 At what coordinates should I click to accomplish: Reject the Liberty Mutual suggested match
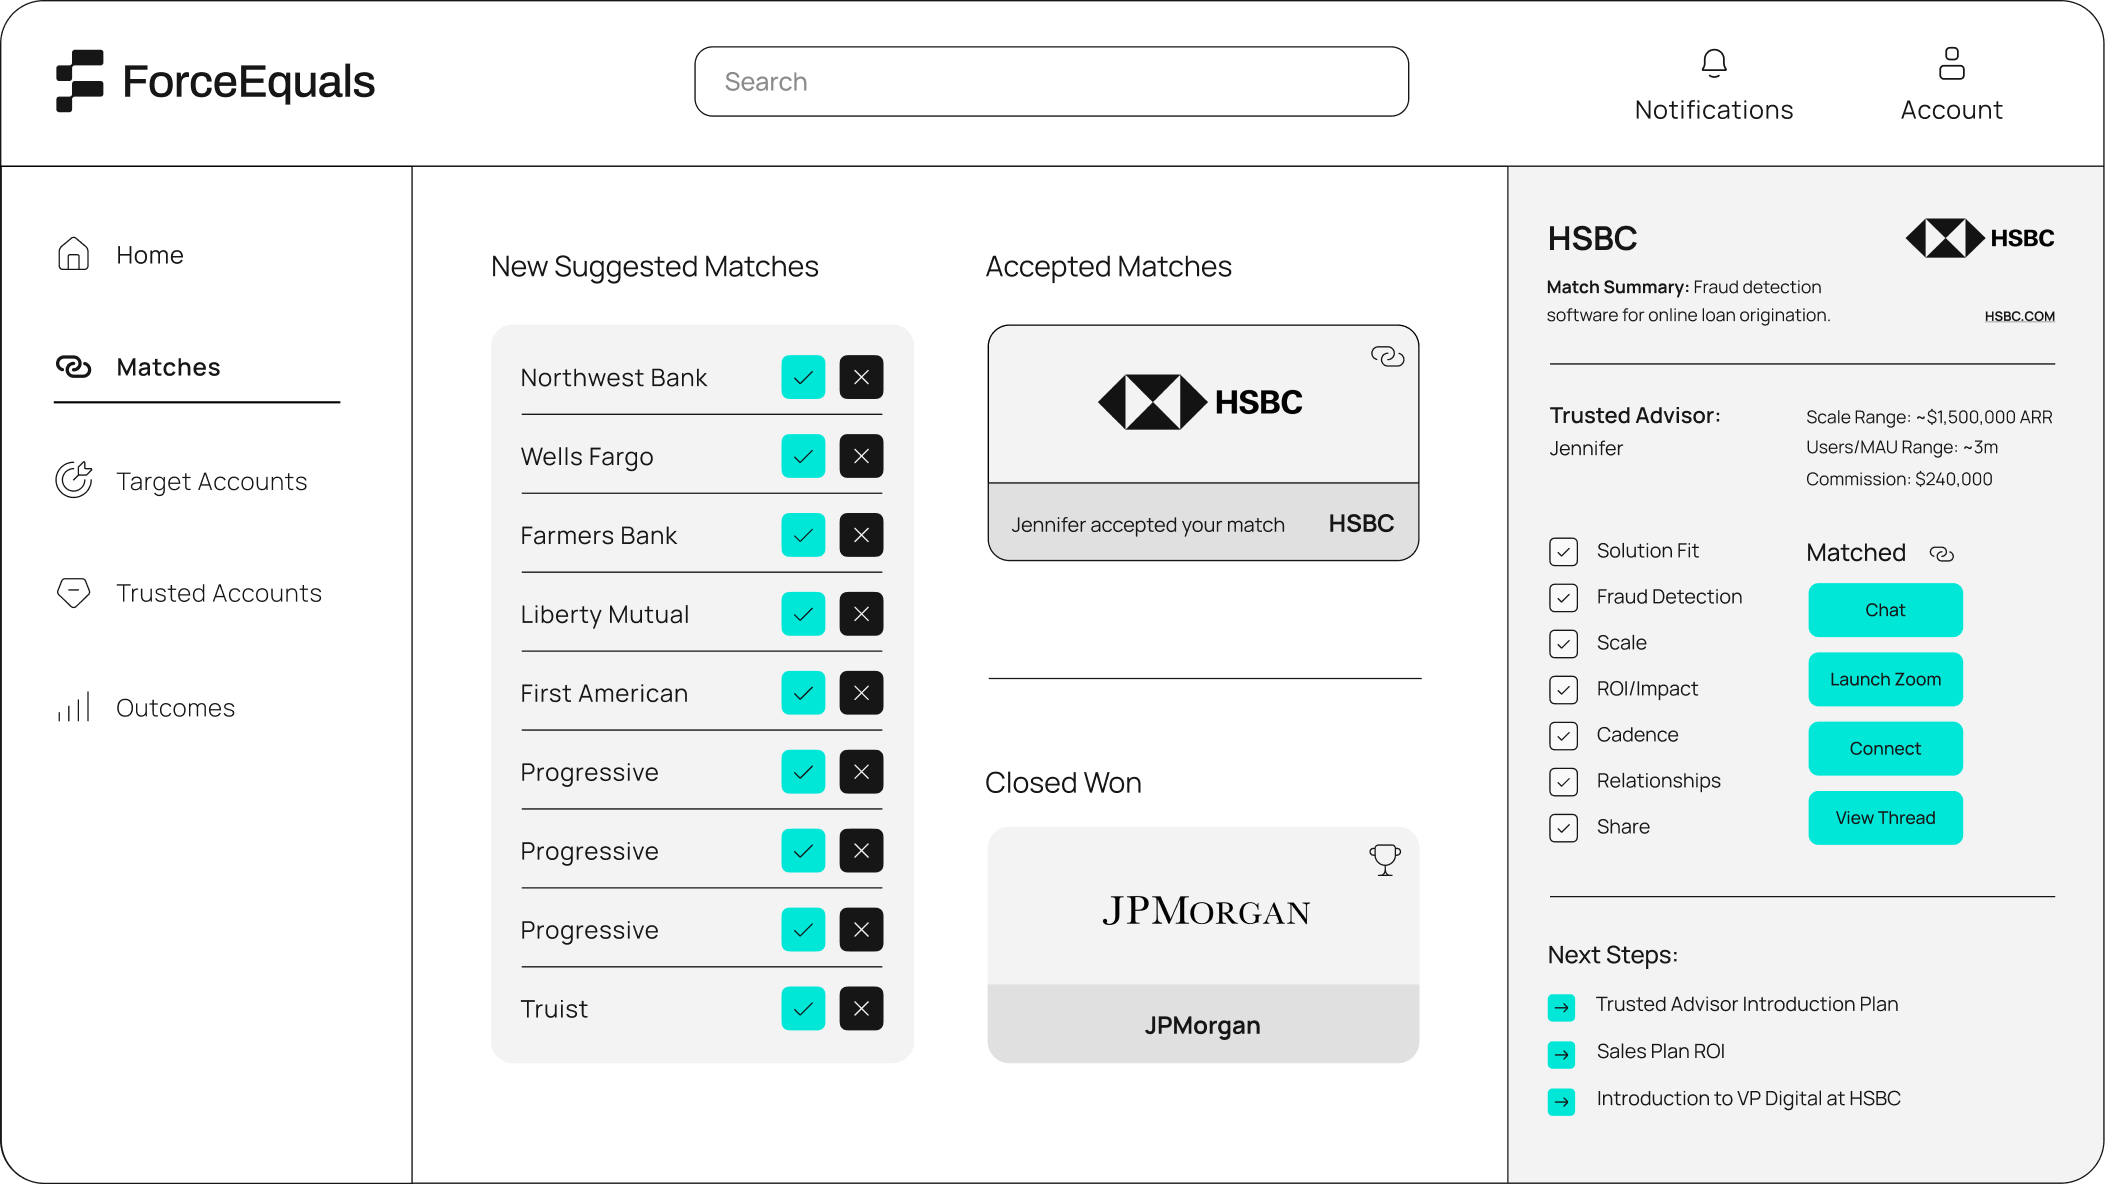[861, 614]
